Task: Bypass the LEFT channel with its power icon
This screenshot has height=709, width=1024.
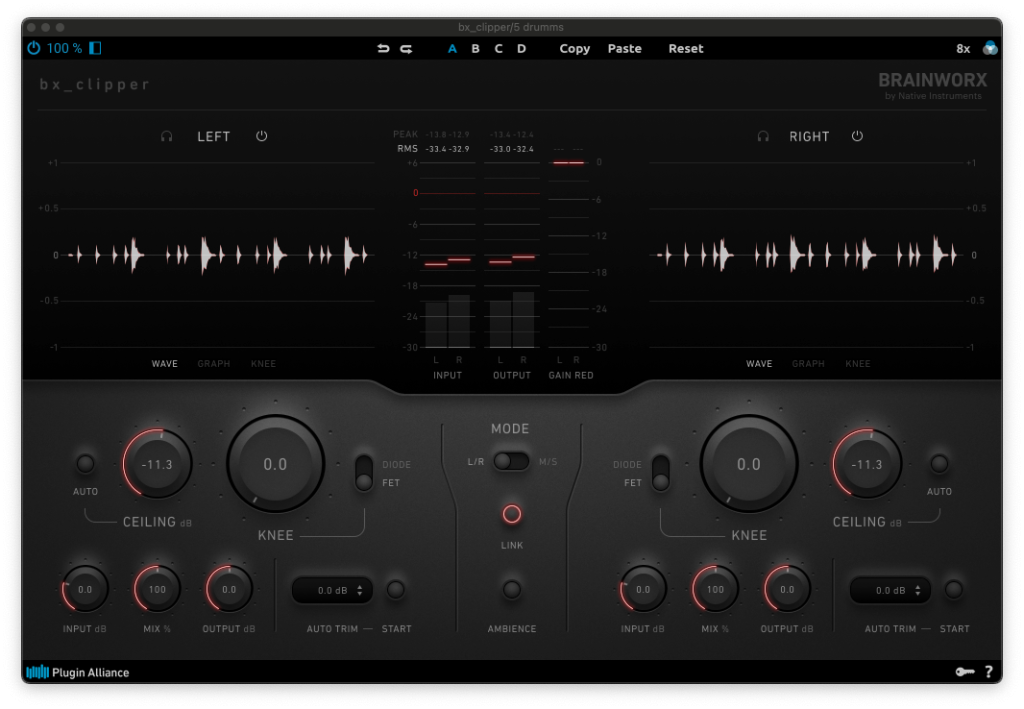Action: point(262,137)
